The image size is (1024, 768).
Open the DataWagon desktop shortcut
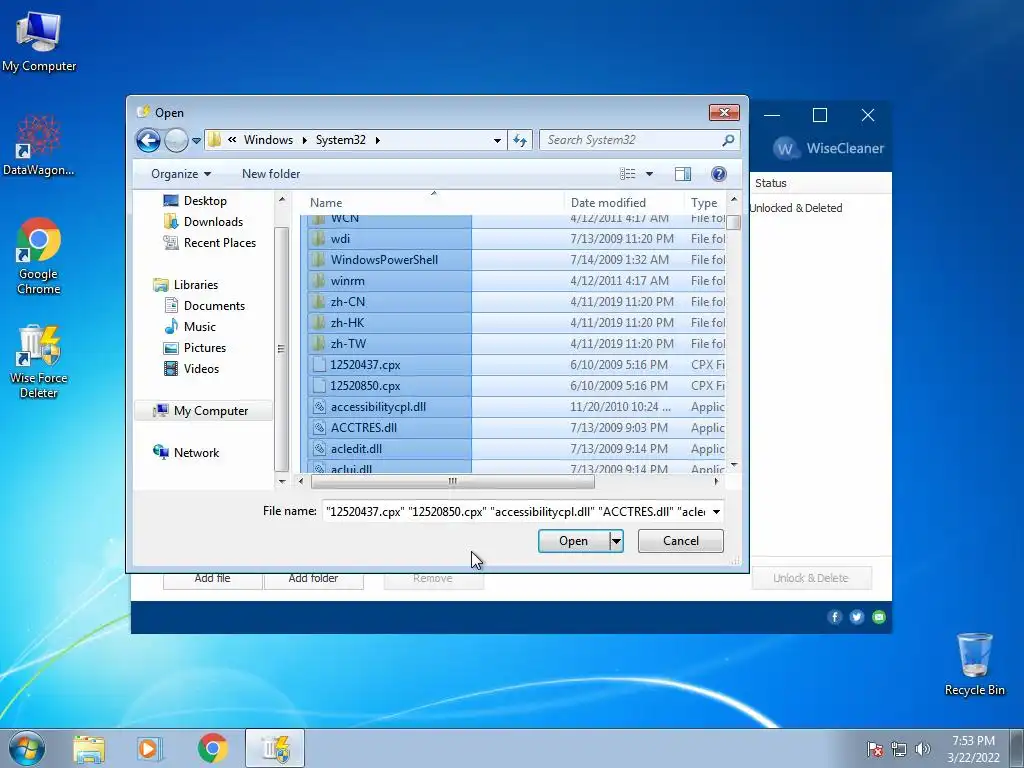[39, 146]
